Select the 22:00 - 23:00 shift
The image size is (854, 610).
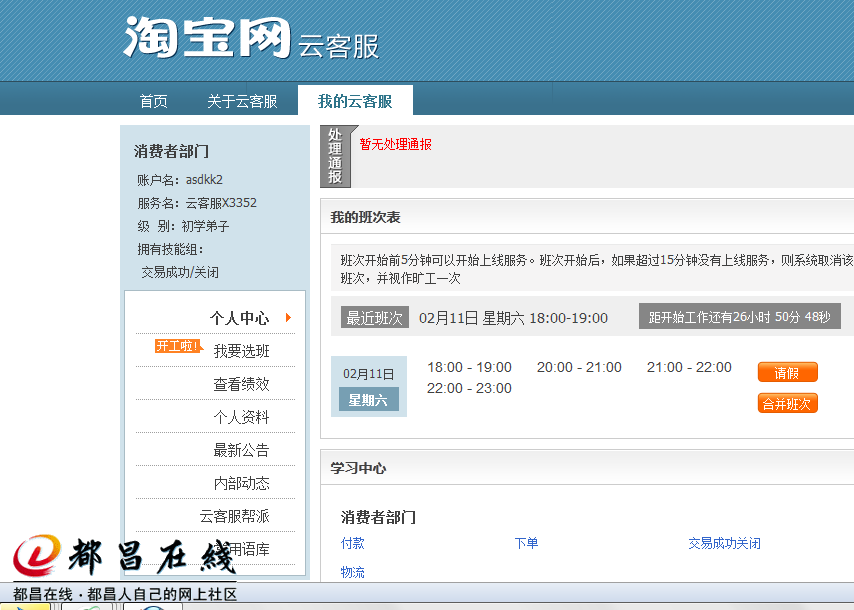click(469, 388)
